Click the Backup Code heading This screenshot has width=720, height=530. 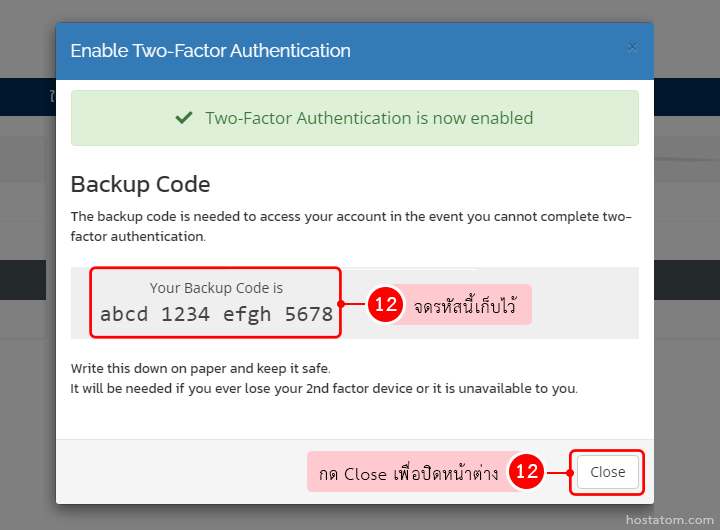(x=140, y=185)
